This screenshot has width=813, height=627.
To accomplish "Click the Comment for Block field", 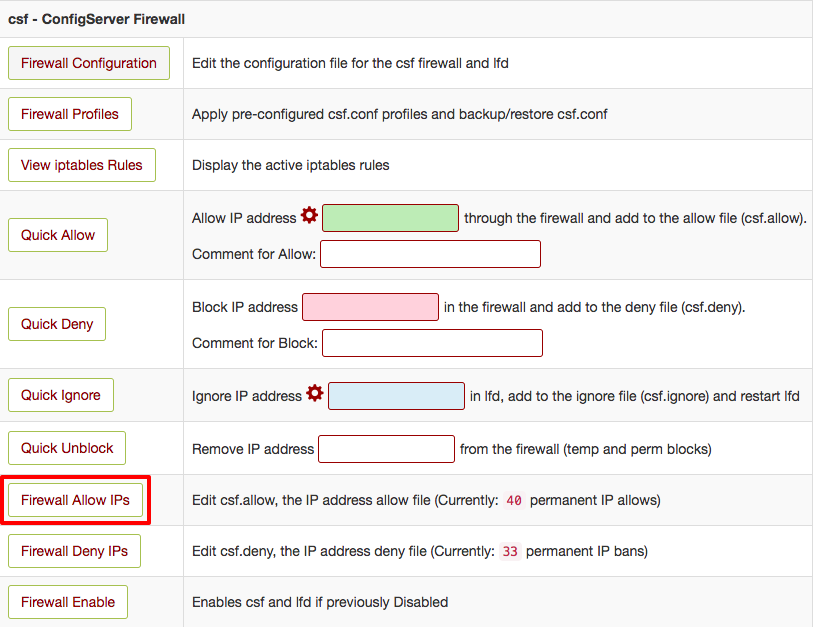I will tap(432, 343).
